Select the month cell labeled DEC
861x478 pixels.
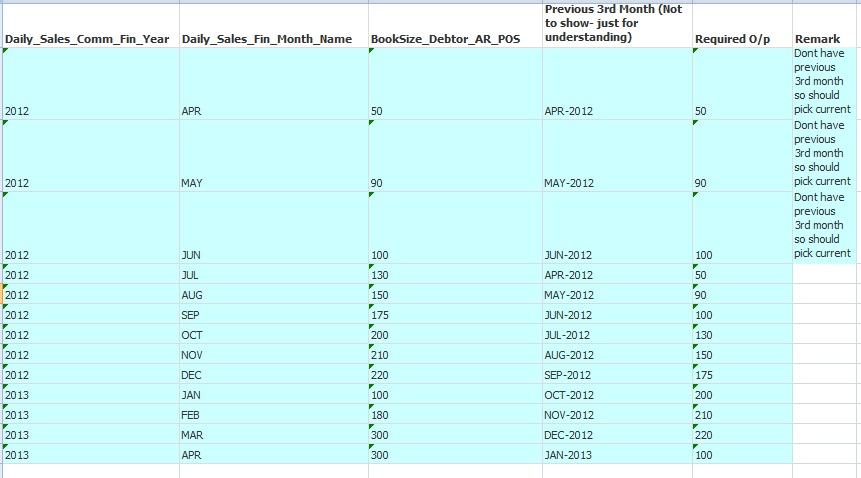tap(274, 374)
